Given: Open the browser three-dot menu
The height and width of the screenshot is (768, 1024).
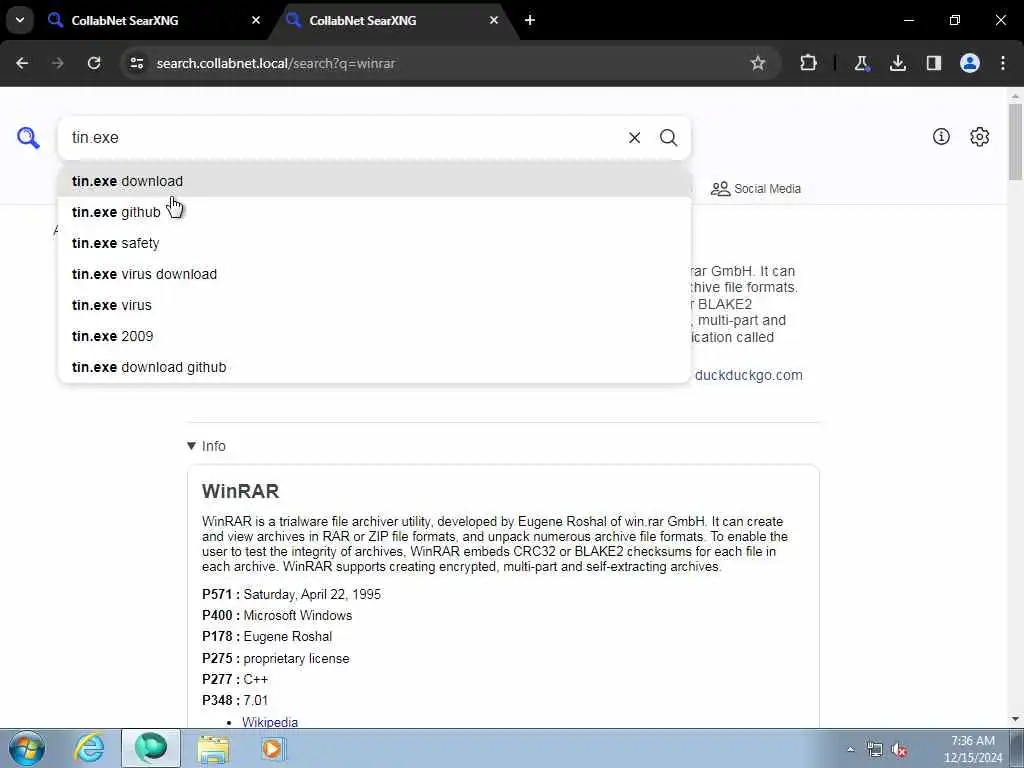Looking at the screenshot, I should point(1003,63).
